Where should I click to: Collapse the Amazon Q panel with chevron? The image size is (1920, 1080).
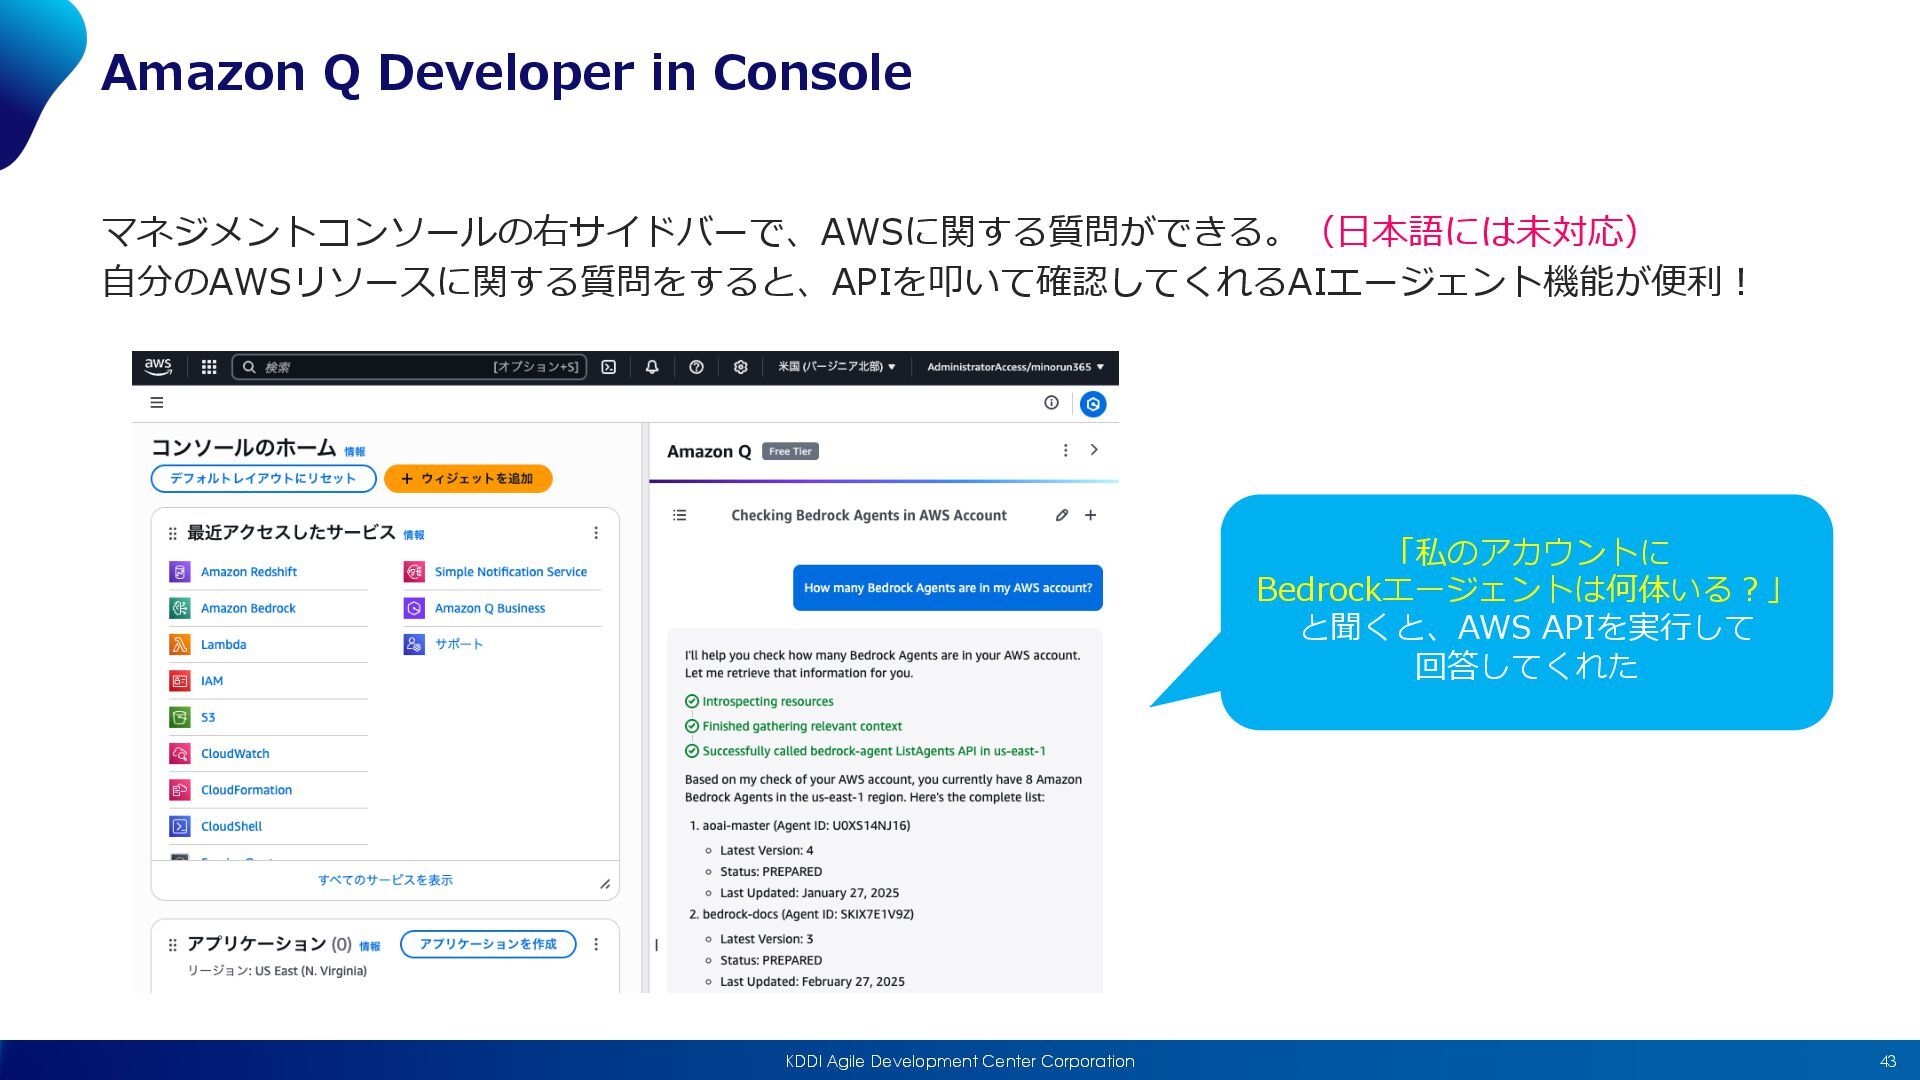(1094, 450)
